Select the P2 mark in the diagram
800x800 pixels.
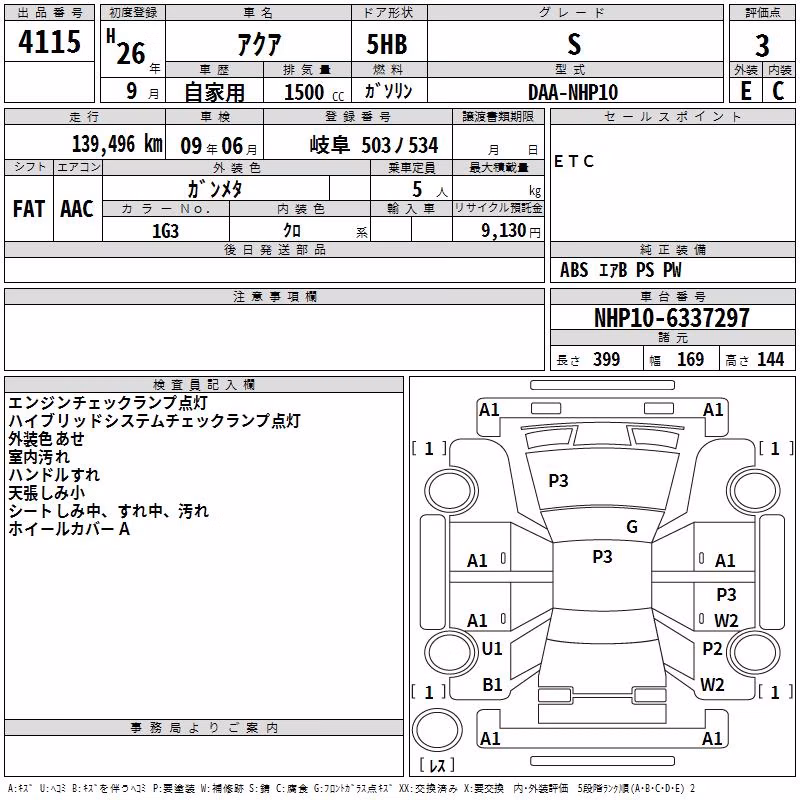712,649
